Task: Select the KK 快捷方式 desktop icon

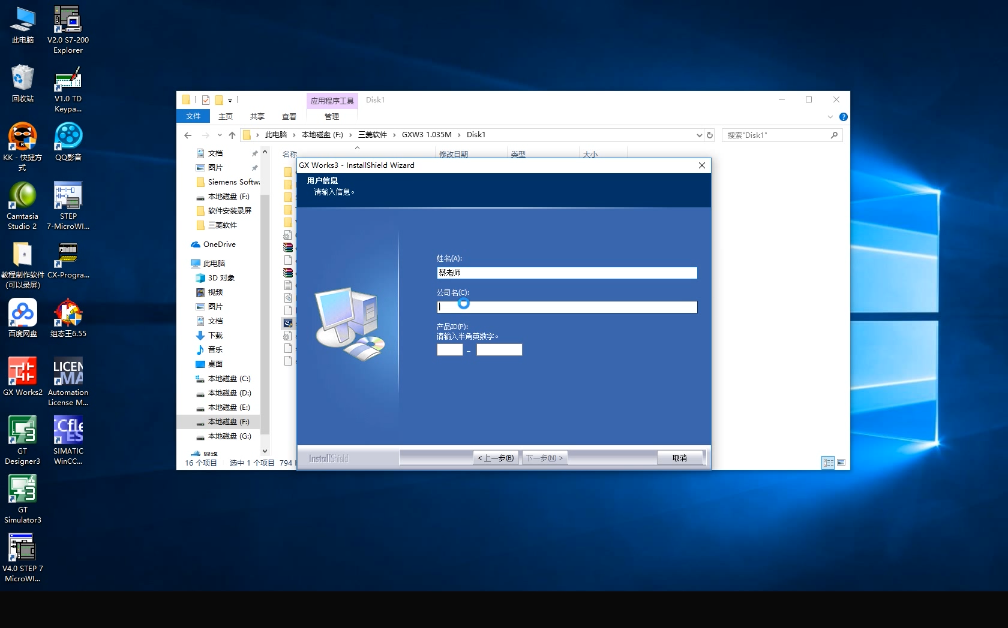Action: 22,147
